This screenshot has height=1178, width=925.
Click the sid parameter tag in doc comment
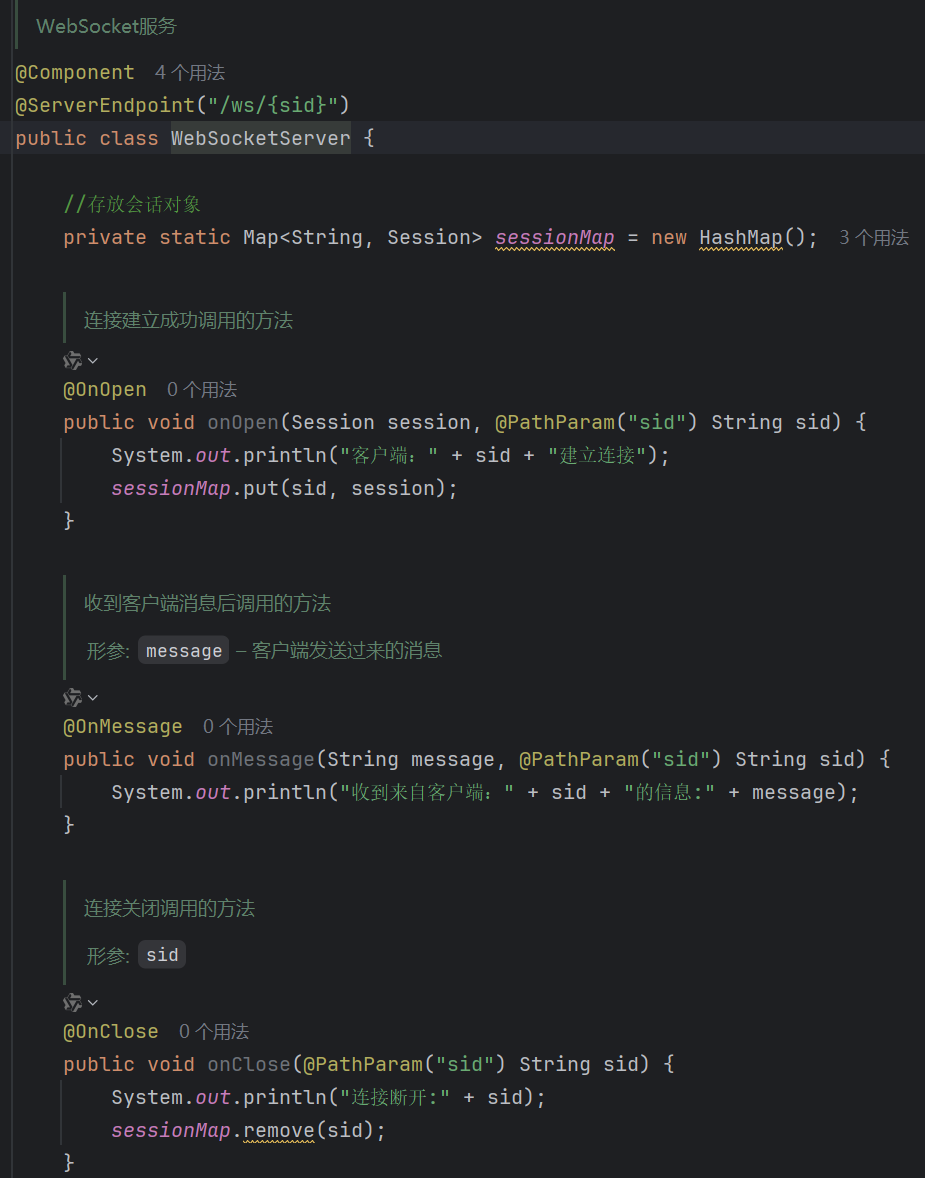click(x=162, y=955)
